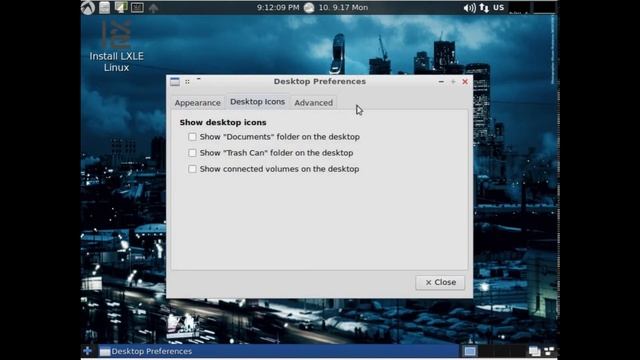
Task: Close Desktop Preferences with red X
Action: click(x=465, y=82)
